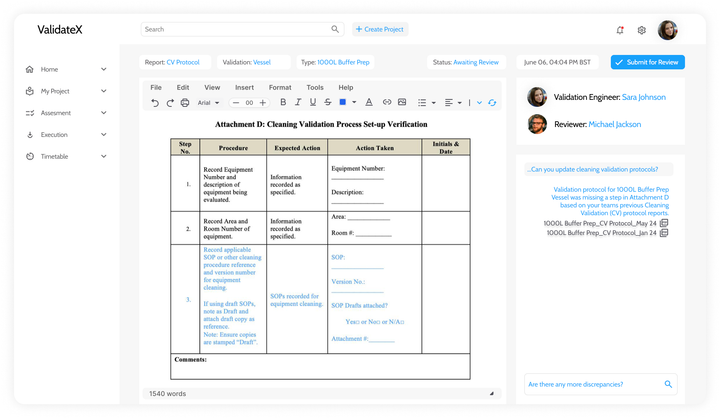Screen dimensions: 720x418
Task: Click the undo arrow in editor toolbar
Action: click(155, 103)
